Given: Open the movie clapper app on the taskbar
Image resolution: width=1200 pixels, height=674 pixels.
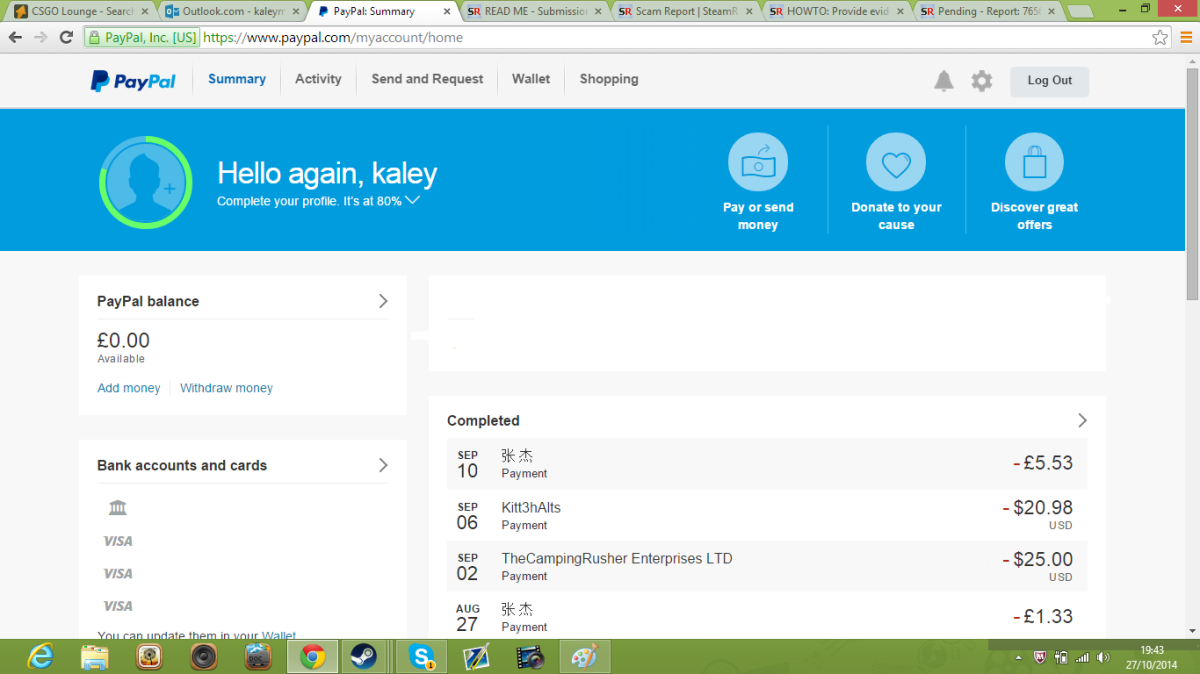Looking at the screenshot, I should pos(530,657).
